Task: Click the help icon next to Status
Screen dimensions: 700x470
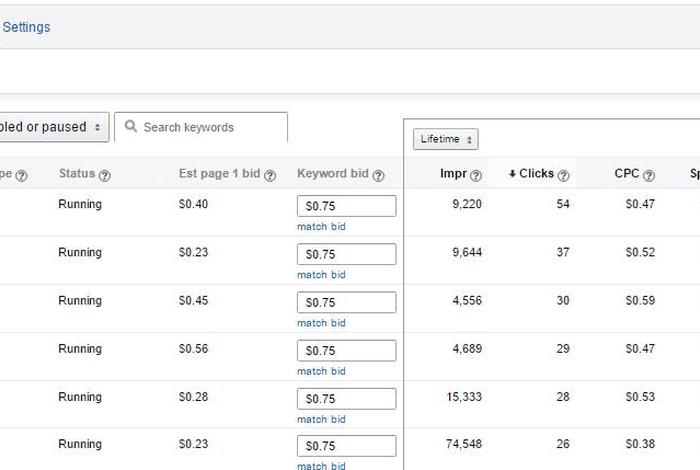Action: (105, 175)
